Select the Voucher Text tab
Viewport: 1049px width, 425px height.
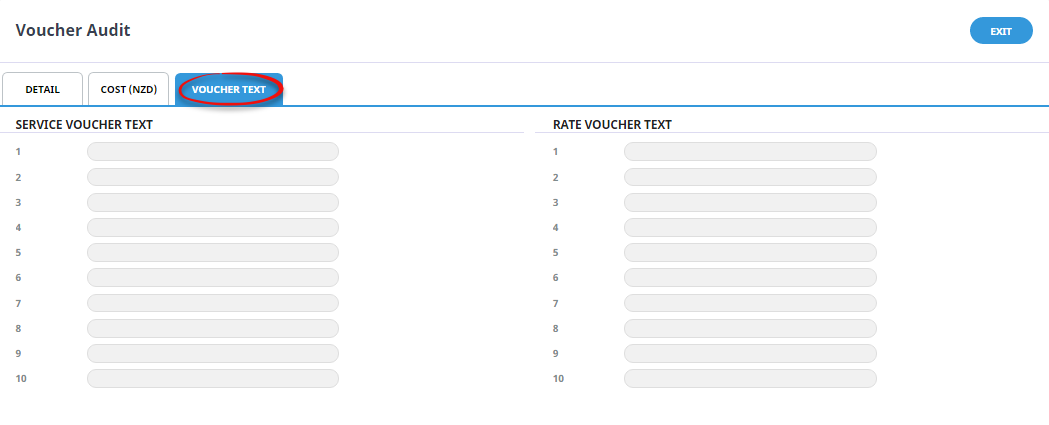[229, 89]
